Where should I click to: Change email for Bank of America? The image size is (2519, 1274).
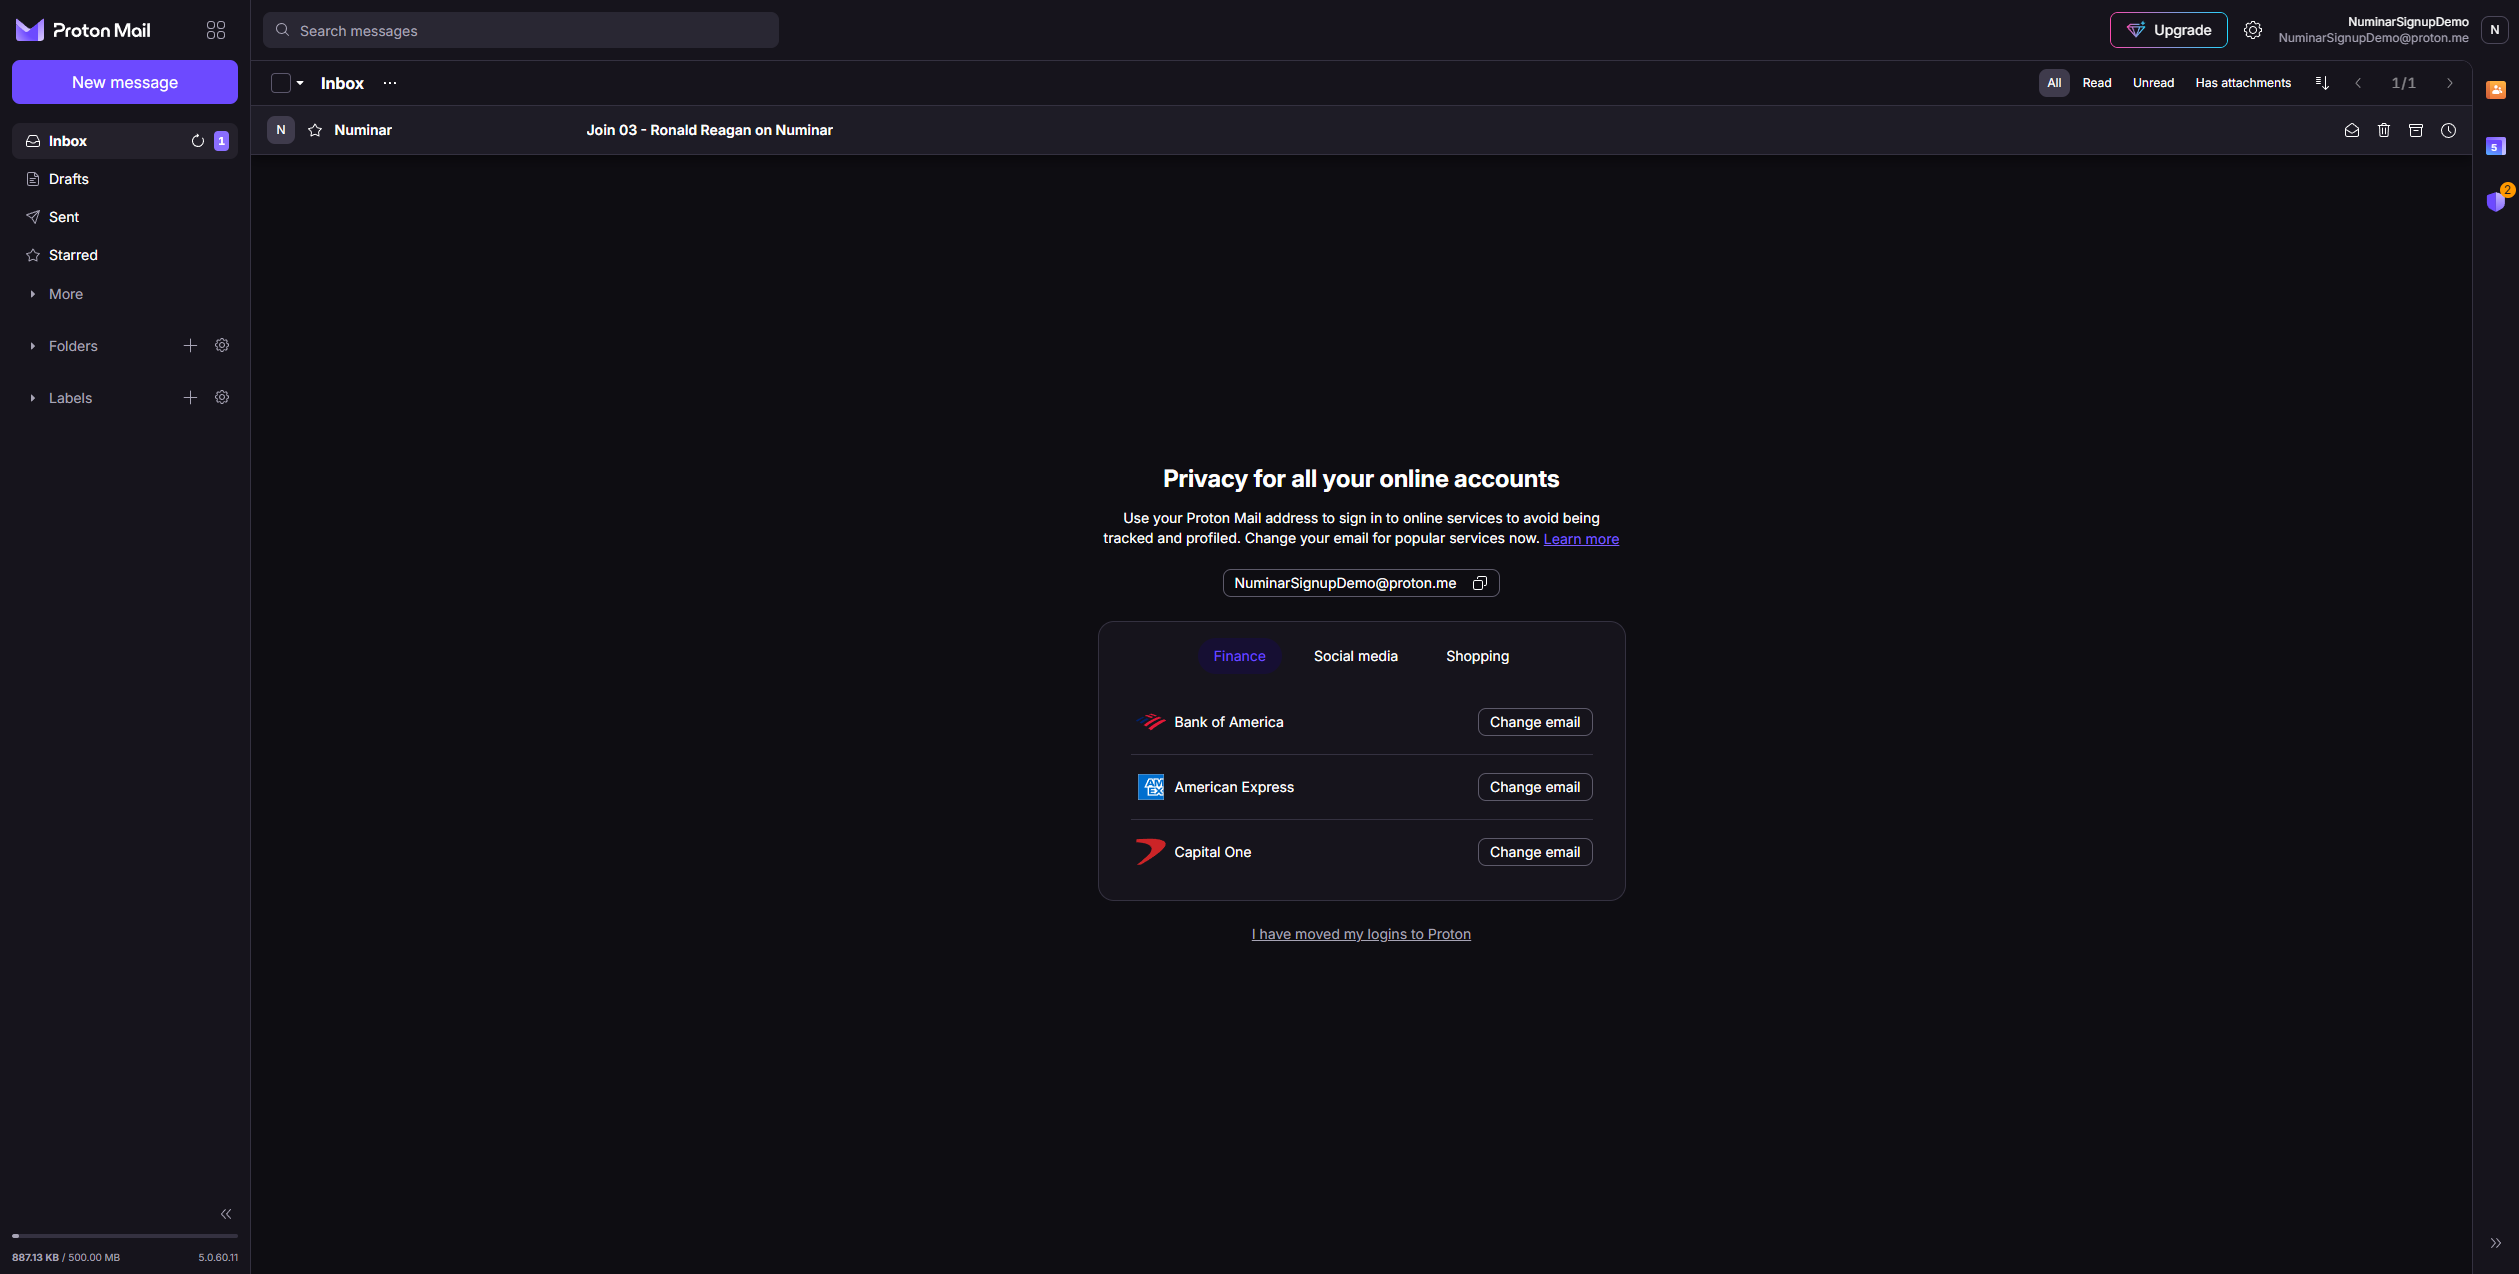click(1535, 722)
